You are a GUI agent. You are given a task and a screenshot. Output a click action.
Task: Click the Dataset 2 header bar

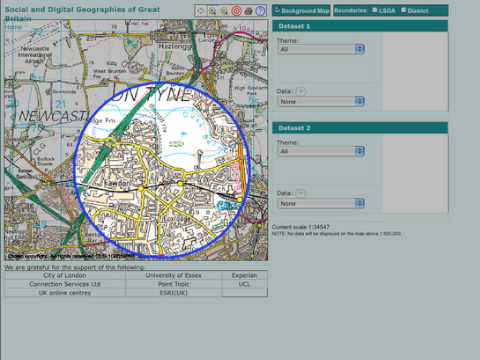(360, 128)
